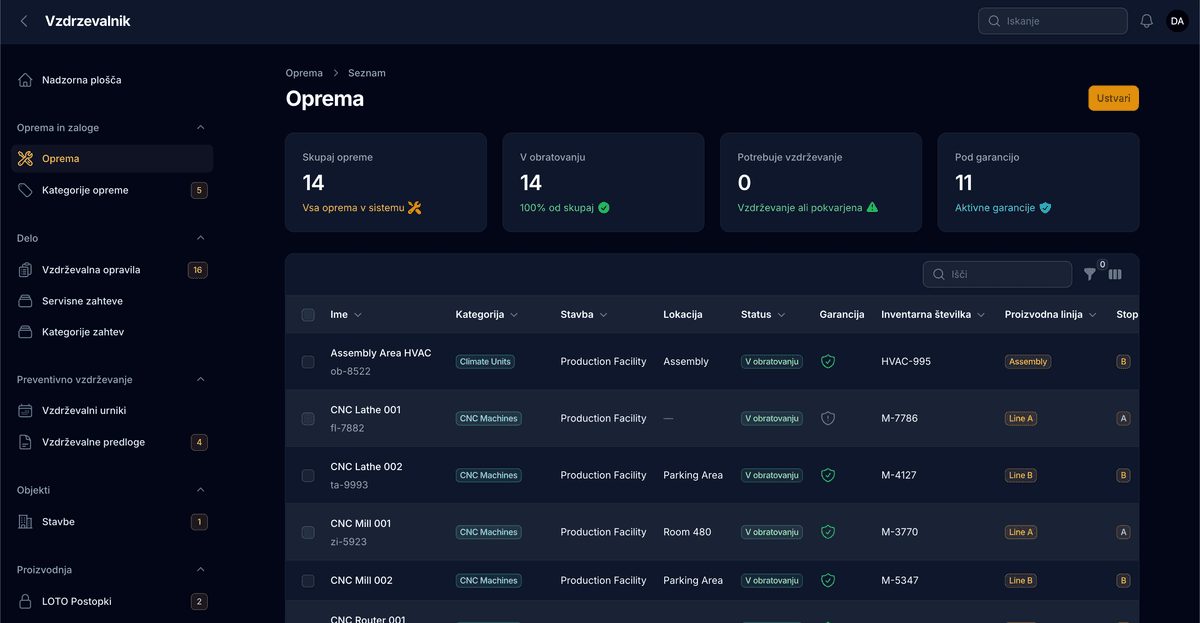Screen dimensions: 1200x623
Task: Go to Servisne zahteve in the sidebar
Action: [x=82, y=301]
